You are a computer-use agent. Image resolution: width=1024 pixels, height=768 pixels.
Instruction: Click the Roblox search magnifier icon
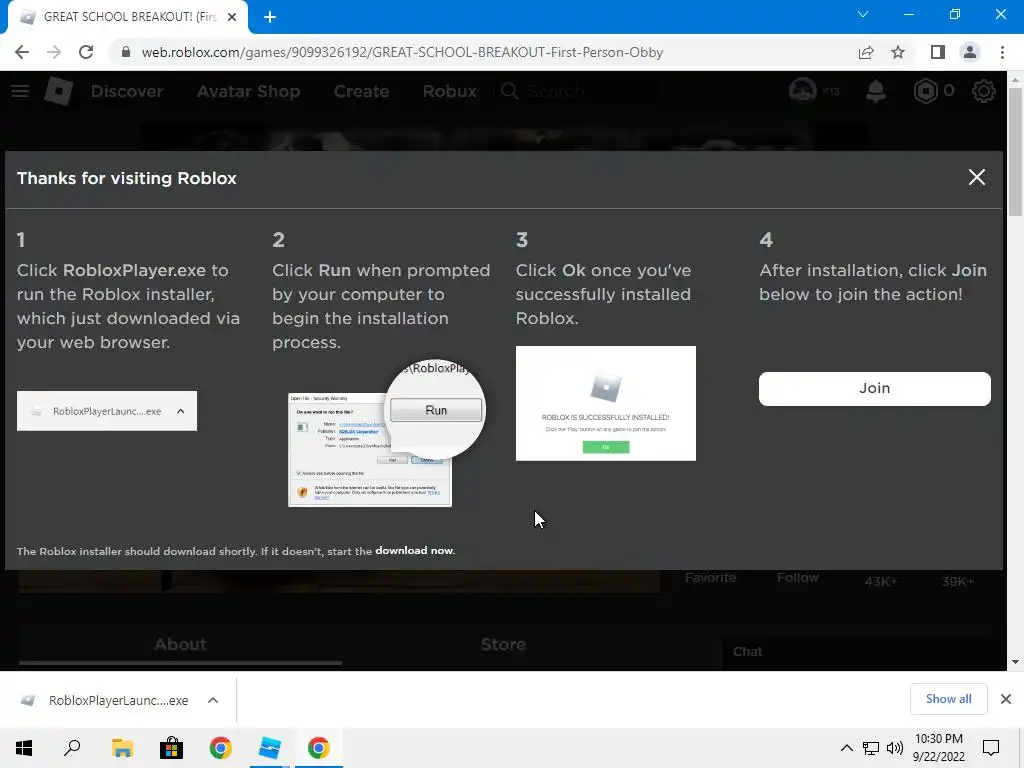tap(509, 91)
